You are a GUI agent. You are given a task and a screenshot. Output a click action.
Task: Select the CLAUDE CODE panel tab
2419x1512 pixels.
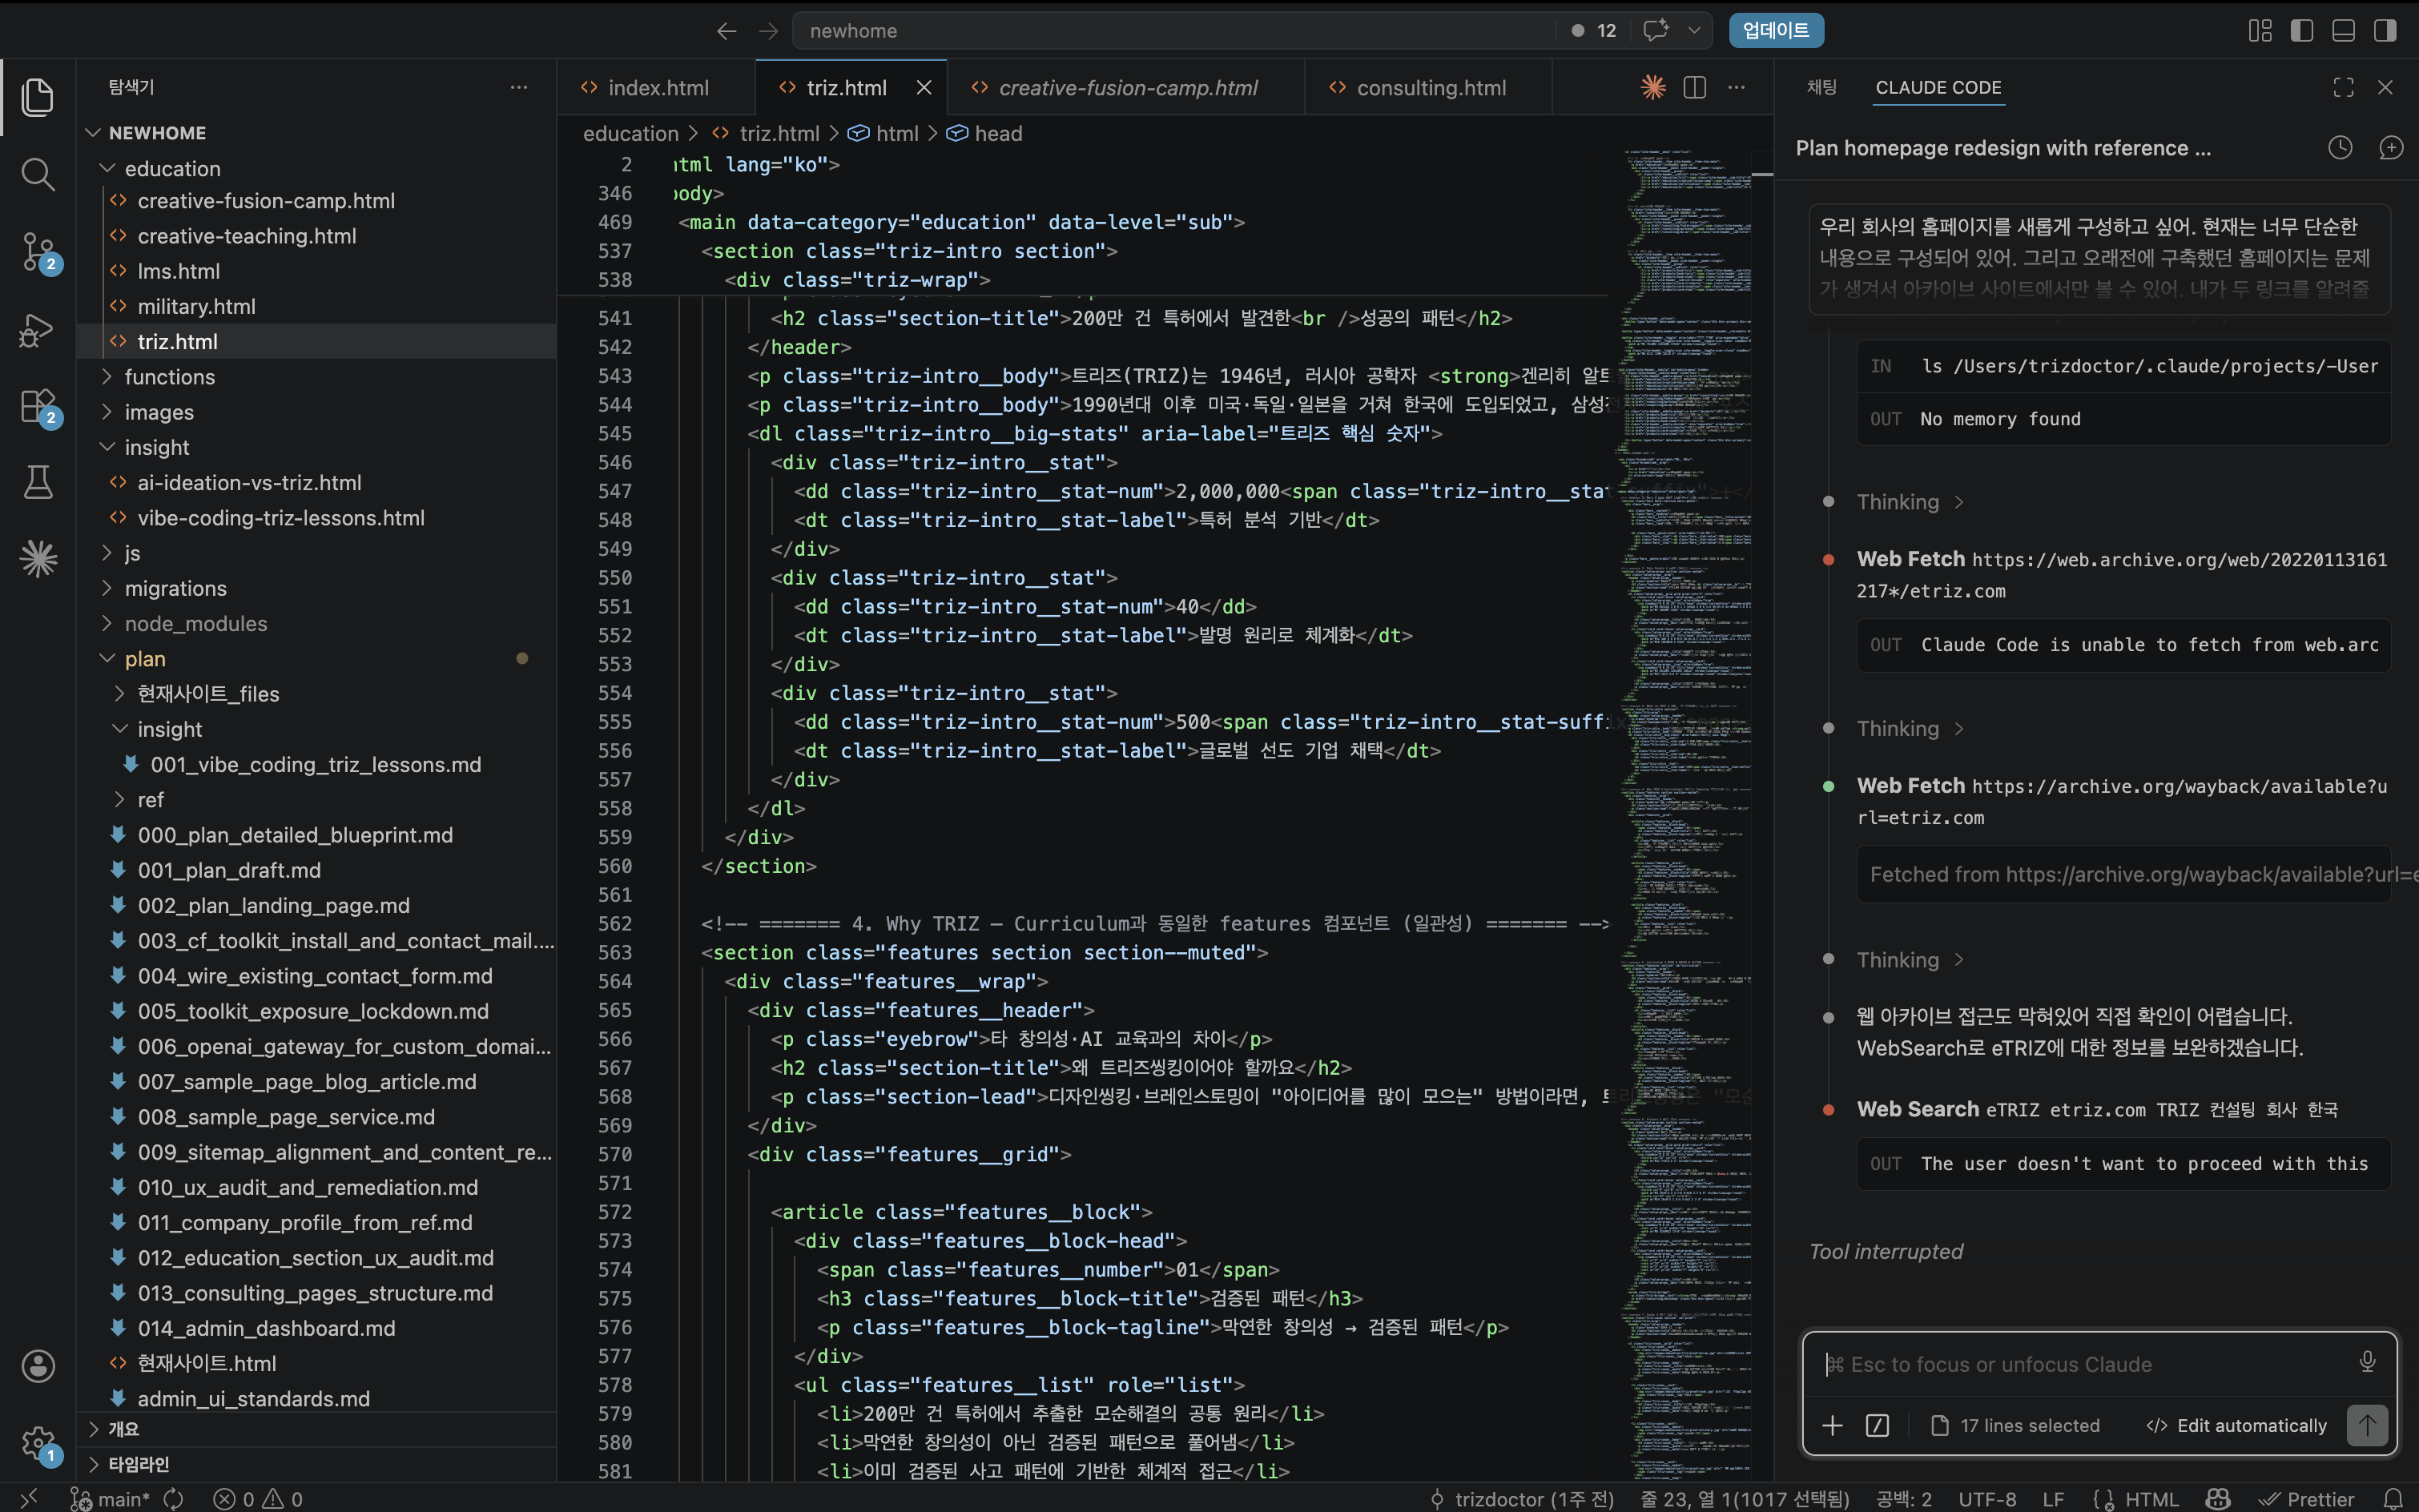pos(1938,87)
